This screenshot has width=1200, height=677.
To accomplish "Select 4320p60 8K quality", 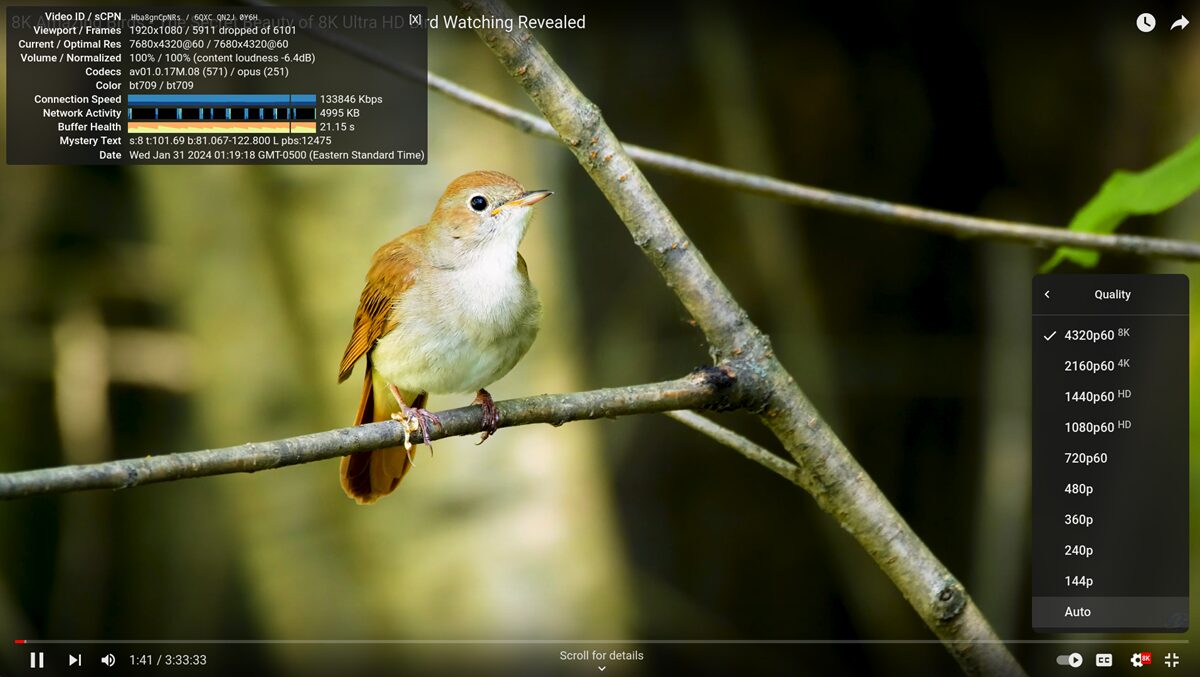I will pyautogui.click(x=1110, y=335).
